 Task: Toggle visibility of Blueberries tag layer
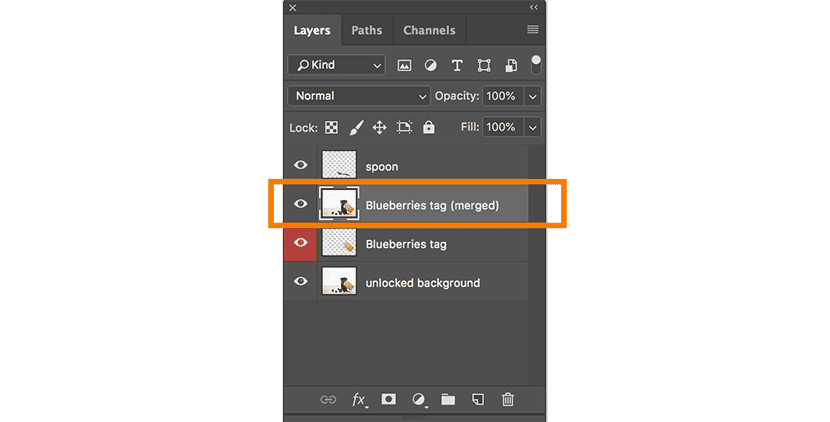pyautogui.click(x=300, y=243)
